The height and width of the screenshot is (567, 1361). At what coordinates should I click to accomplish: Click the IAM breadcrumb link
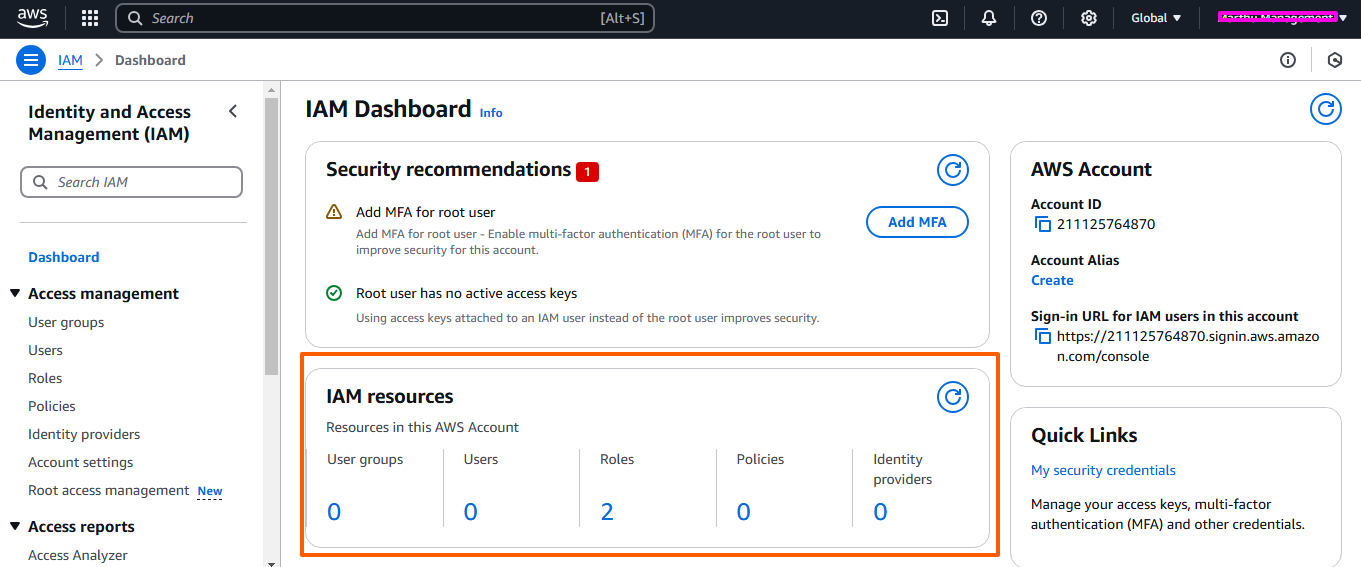click(70, 60)
